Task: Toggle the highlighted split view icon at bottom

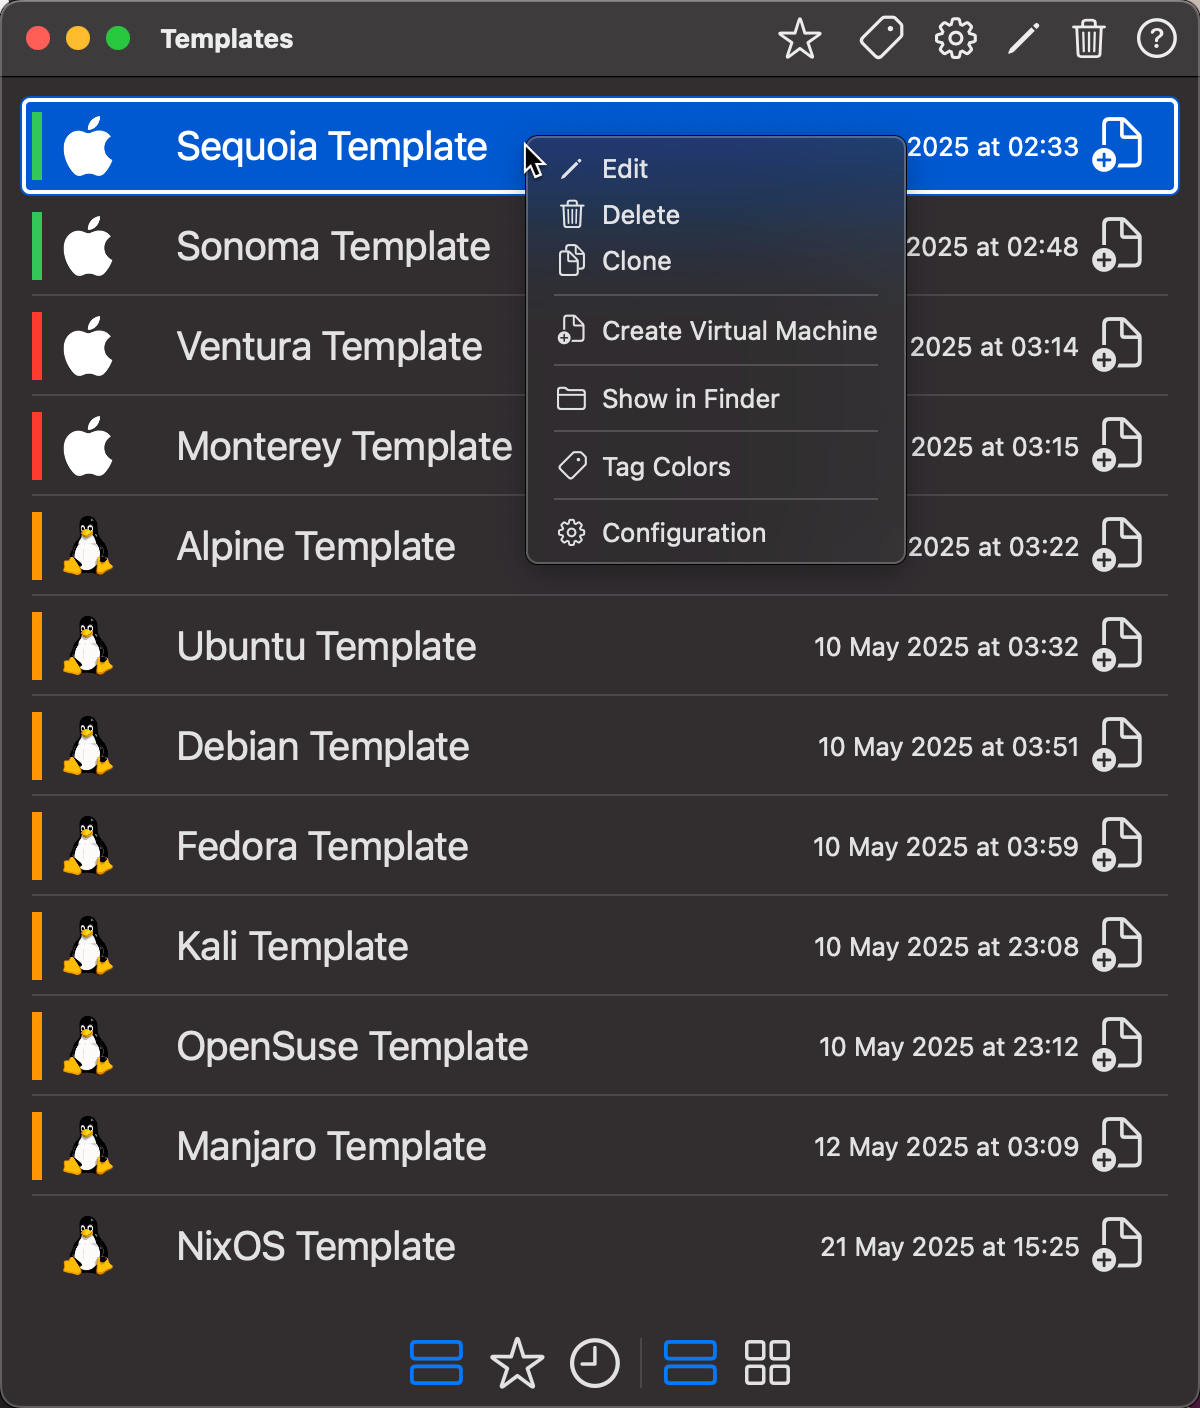Action: (690, 1362)
